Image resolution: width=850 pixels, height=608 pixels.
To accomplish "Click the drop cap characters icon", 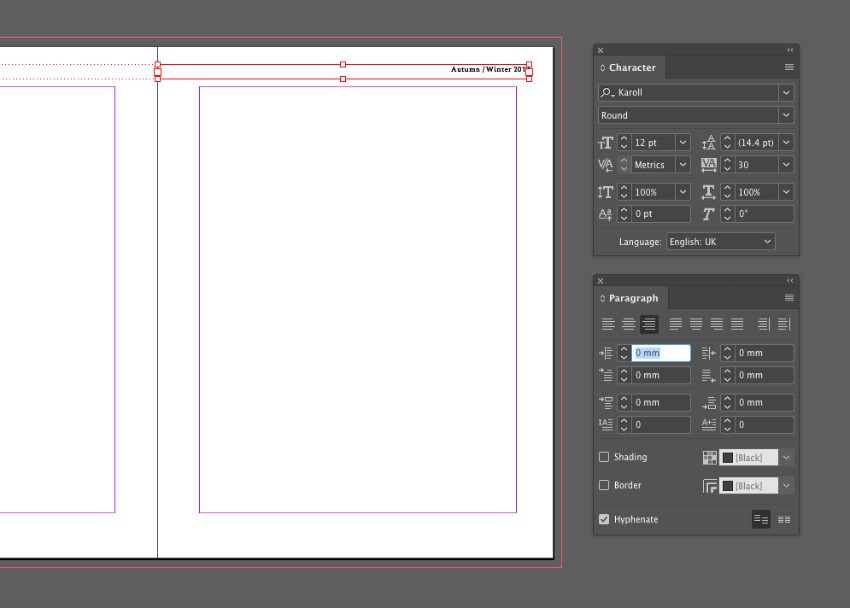I will [x=709, y=425].
